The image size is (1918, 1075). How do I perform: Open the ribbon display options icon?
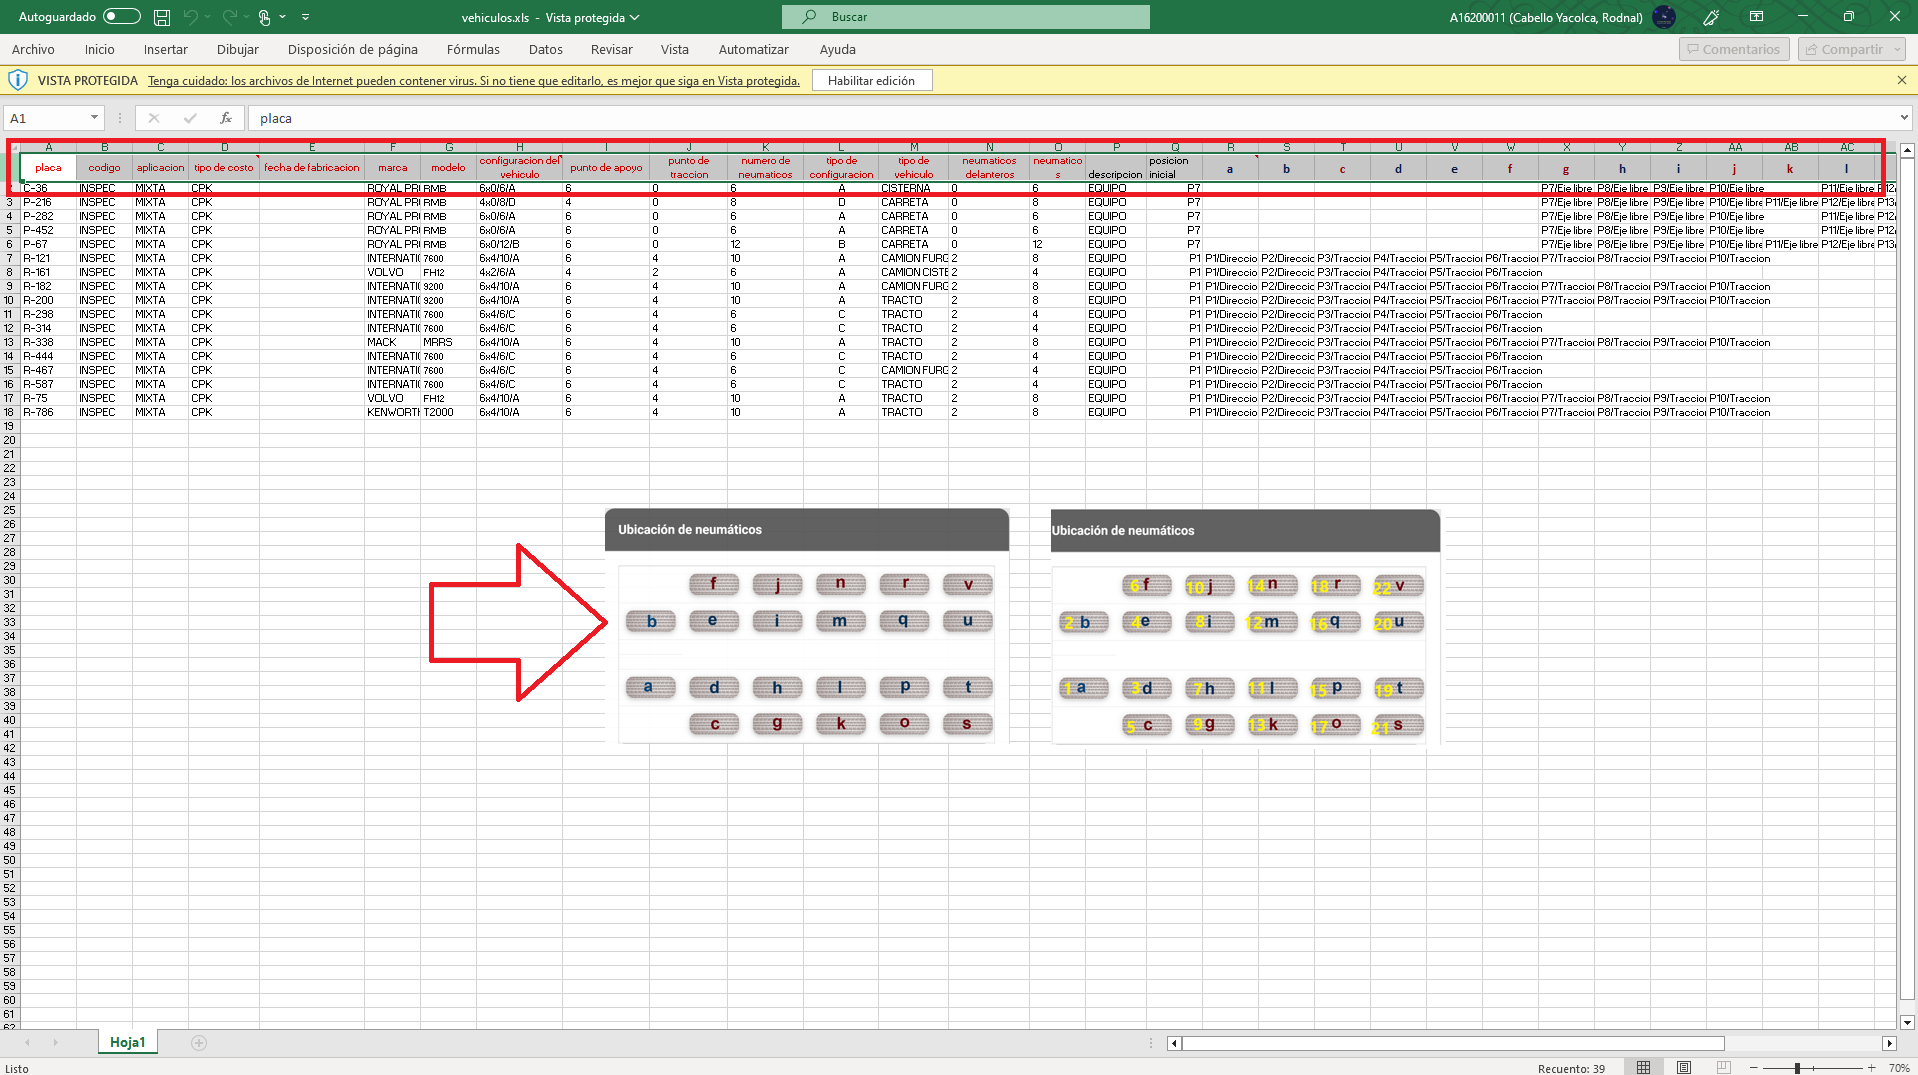1756,17
